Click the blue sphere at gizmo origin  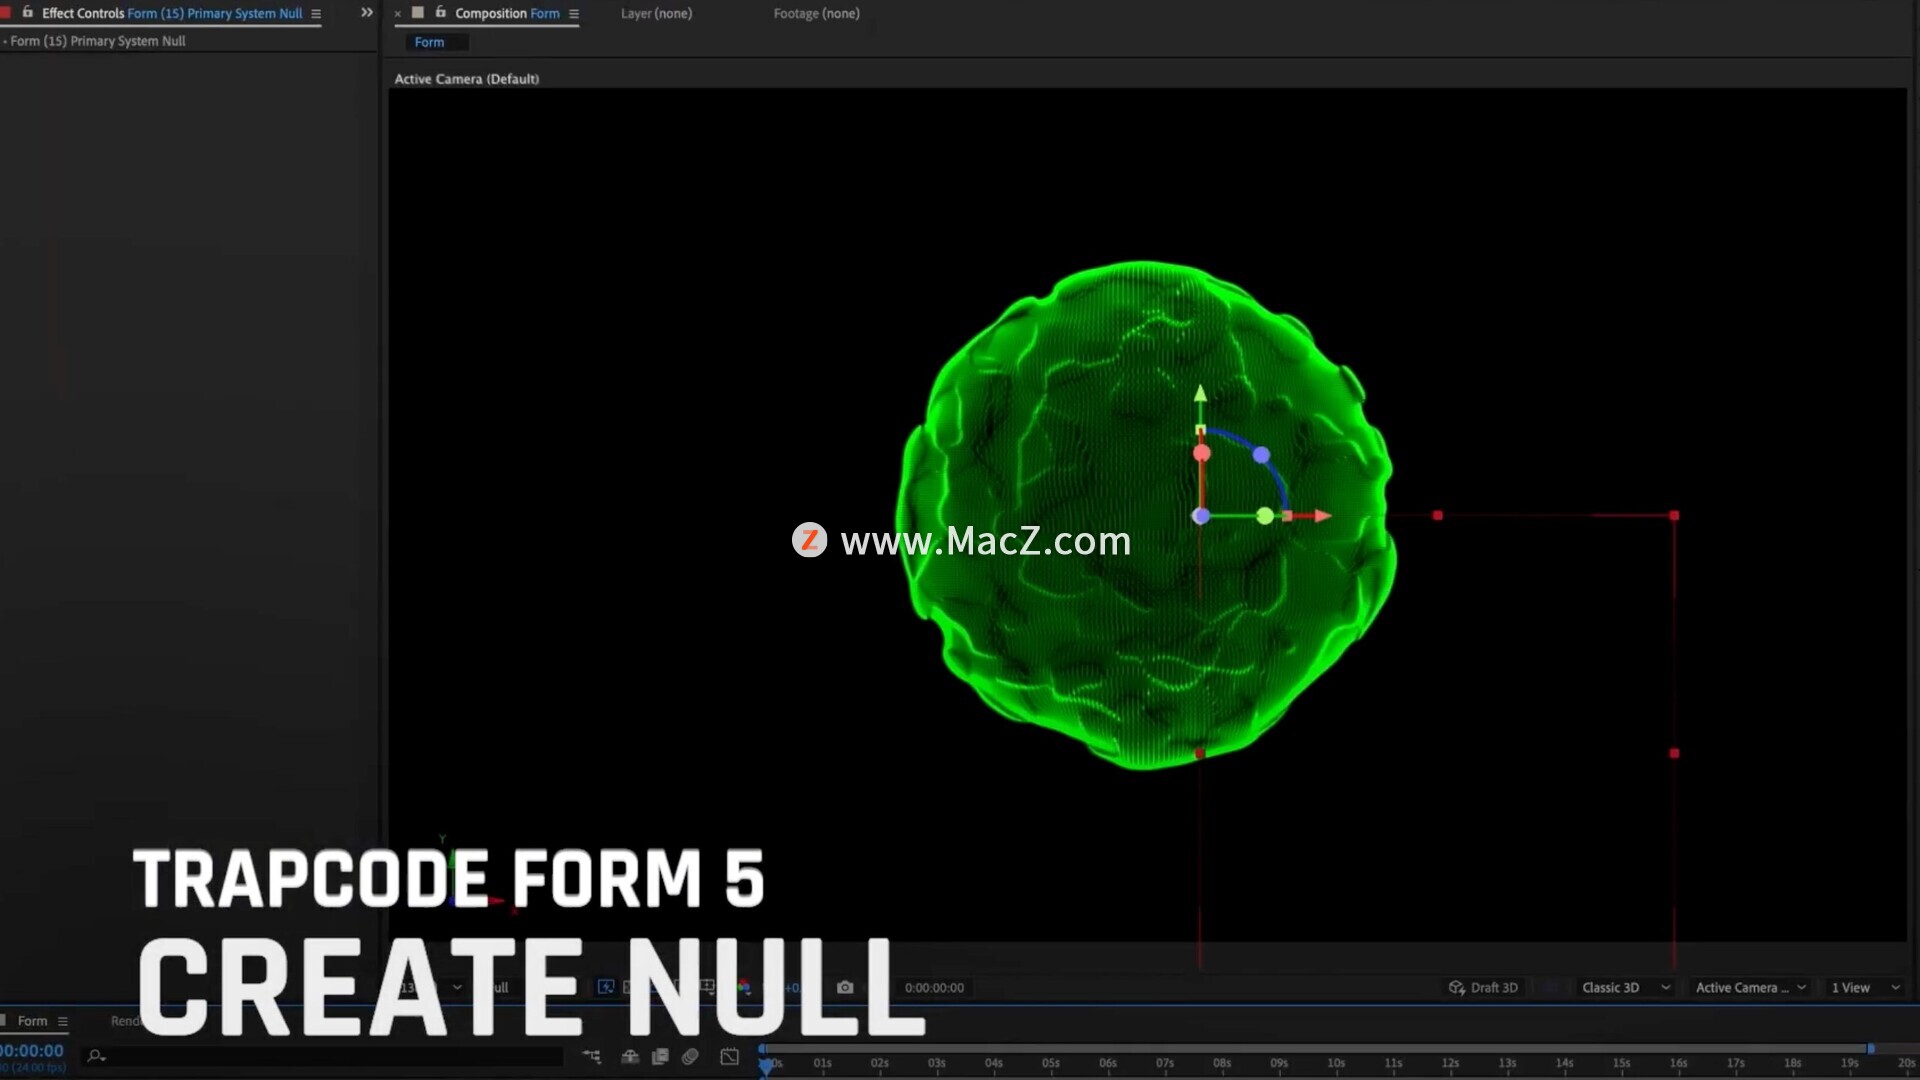click(1201, 516)
